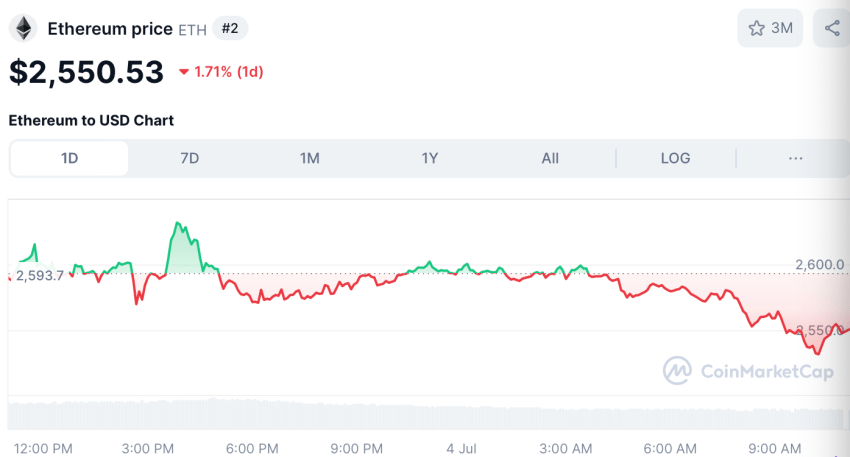Toggle LOG scale on the chart
The image size is (850, 457).
675,158
